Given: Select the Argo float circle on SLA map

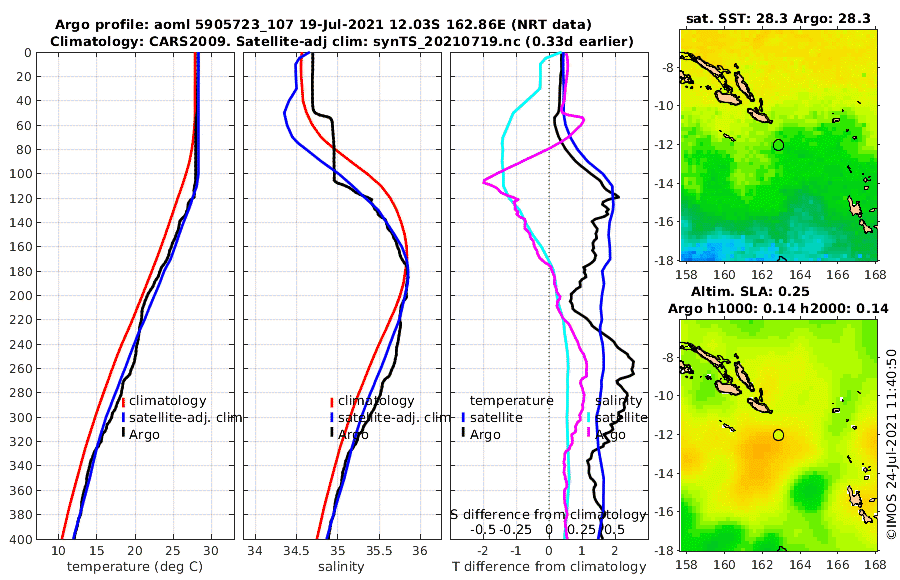Looking at the screenshot, I should pyautogui.click(x=778, y=435).
